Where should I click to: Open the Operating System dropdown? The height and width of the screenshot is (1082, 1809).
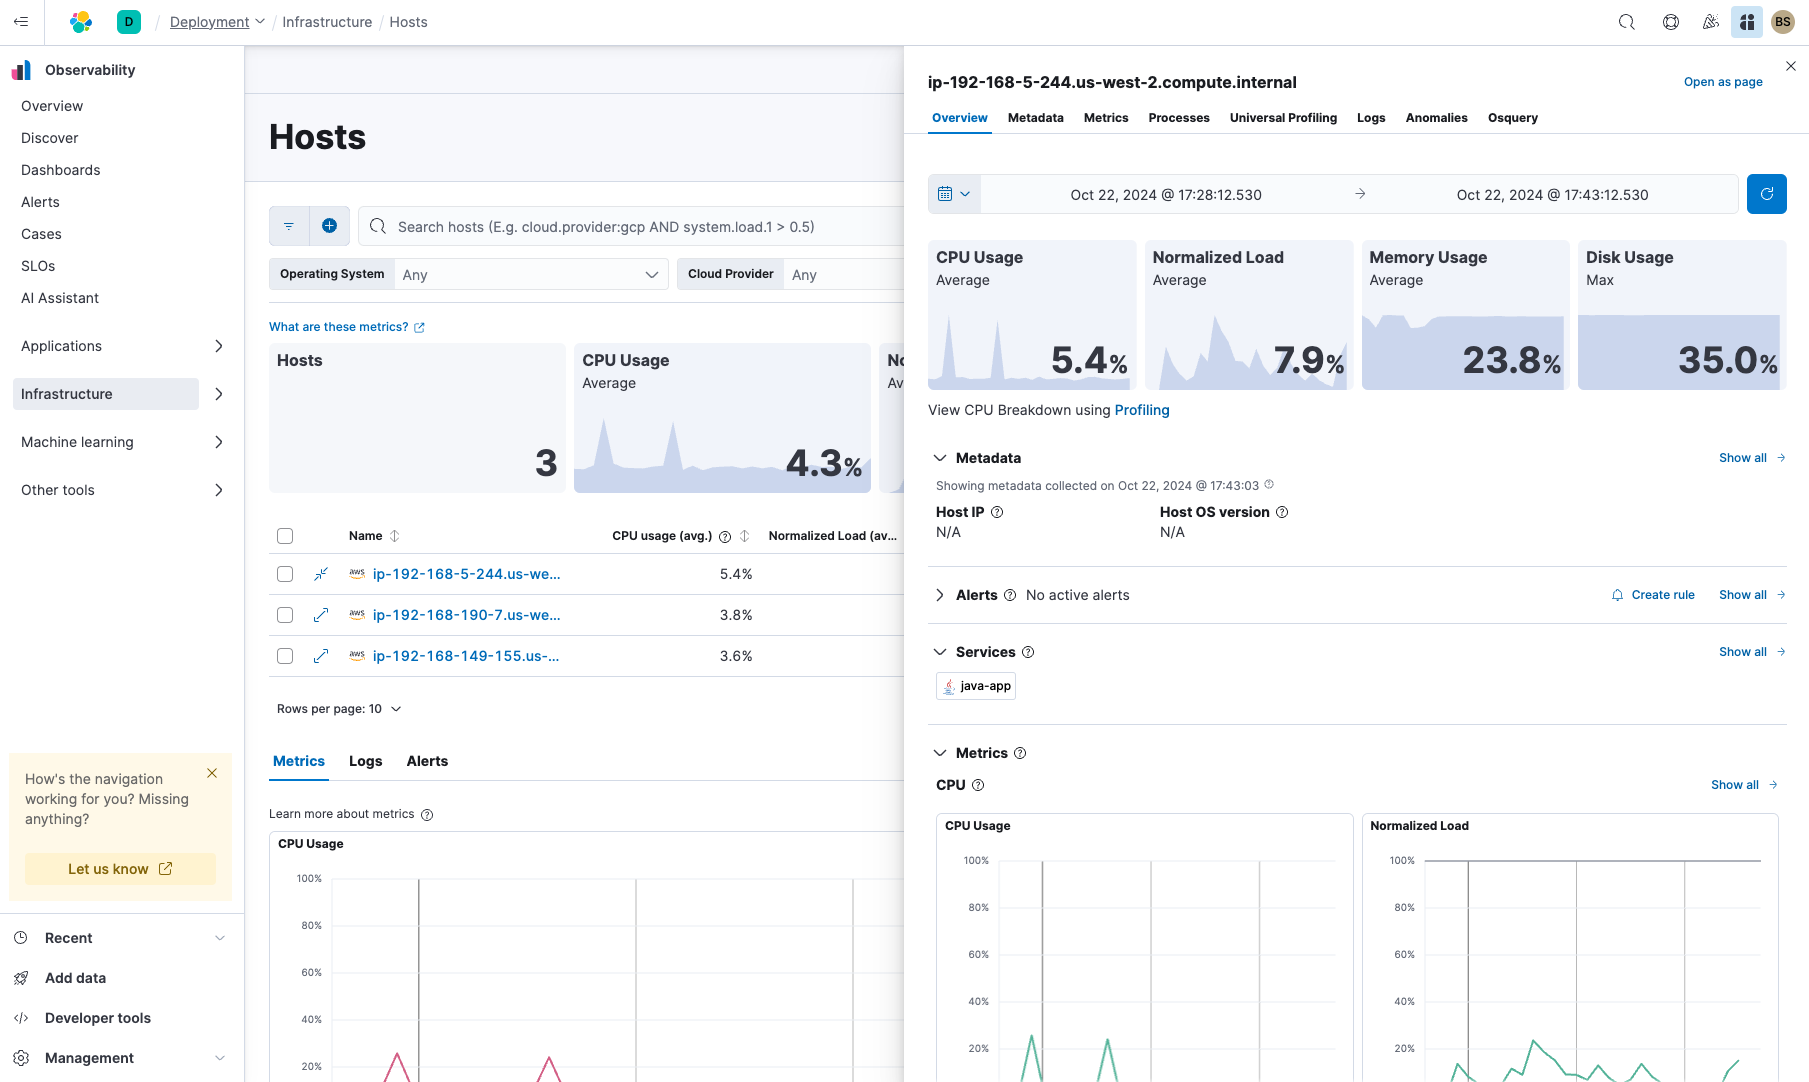(530, 274)
